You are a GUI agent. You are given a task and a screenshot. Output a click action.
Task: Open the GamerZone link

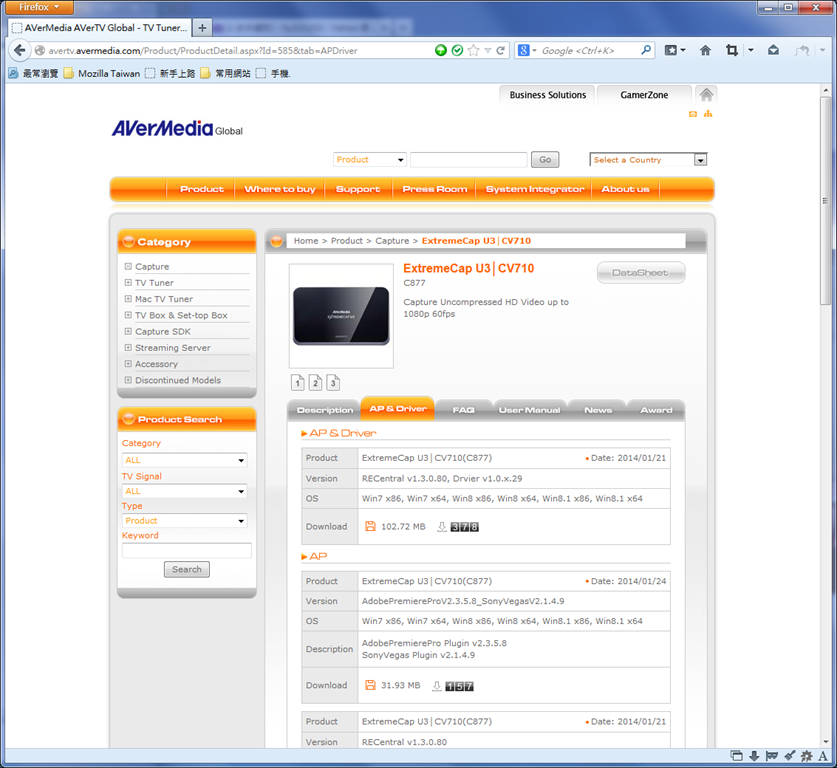[x=644, y=95]
